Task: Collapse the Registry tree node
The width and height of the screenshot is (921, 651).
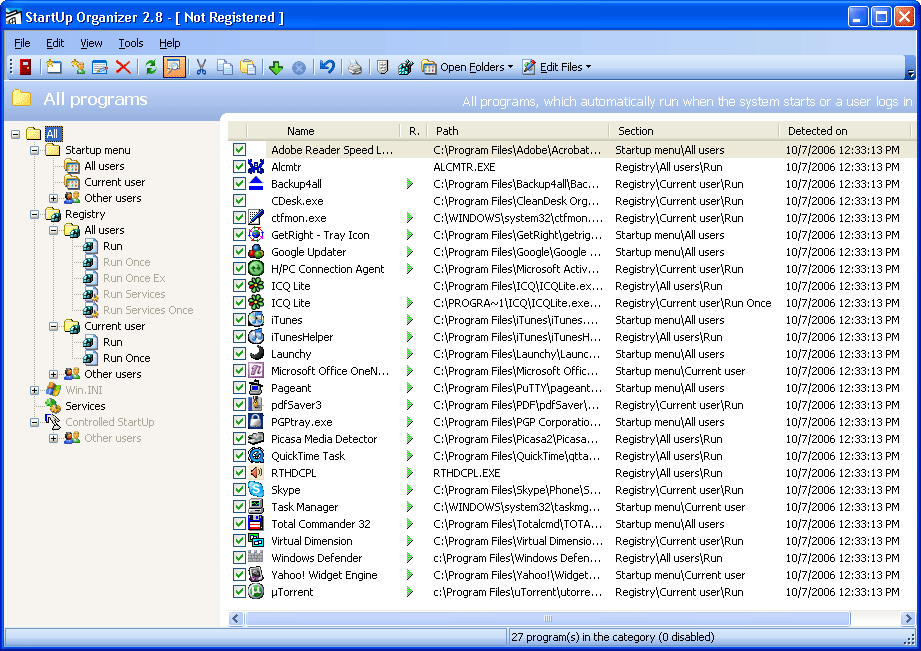Action: click(x=35, y=214)
